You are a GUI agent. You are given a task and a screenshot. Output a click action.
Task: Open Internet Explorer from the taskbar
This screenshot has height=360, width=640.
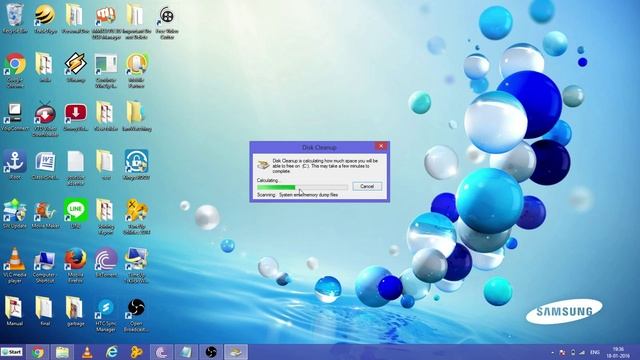click(111, 352)
